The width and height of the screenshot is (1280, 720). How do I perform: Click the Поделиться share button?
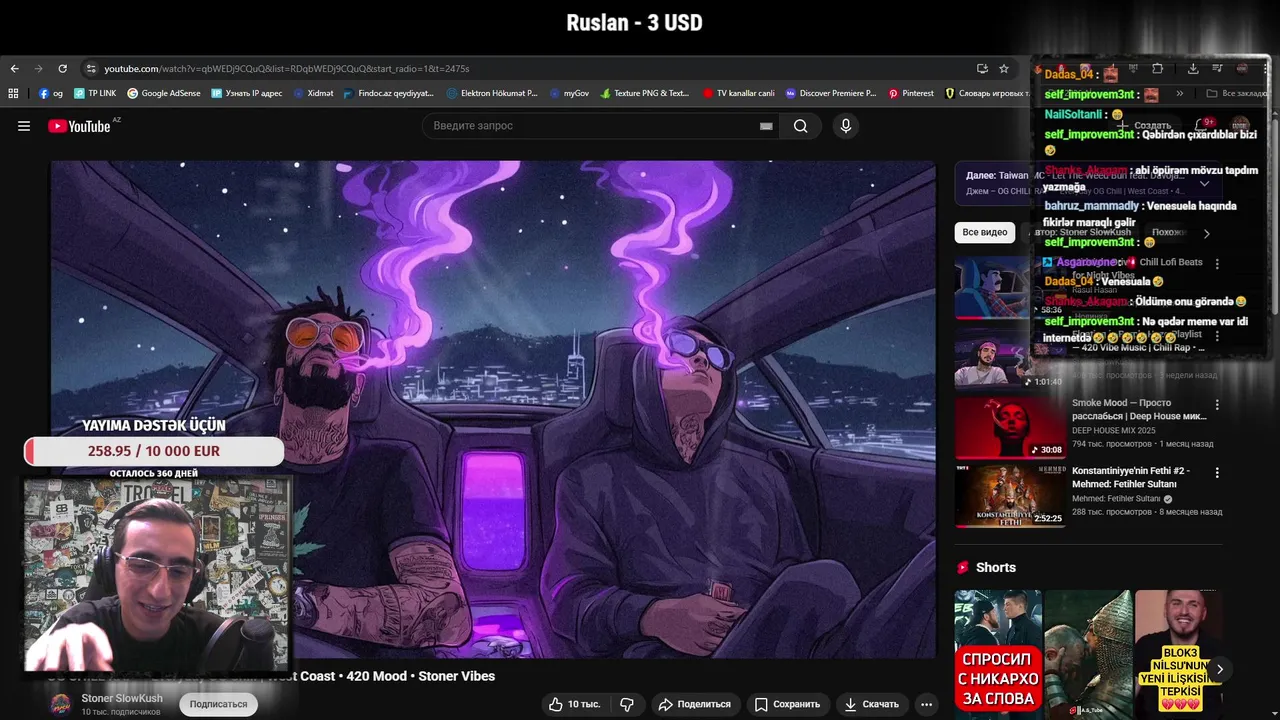coord(694,704)
